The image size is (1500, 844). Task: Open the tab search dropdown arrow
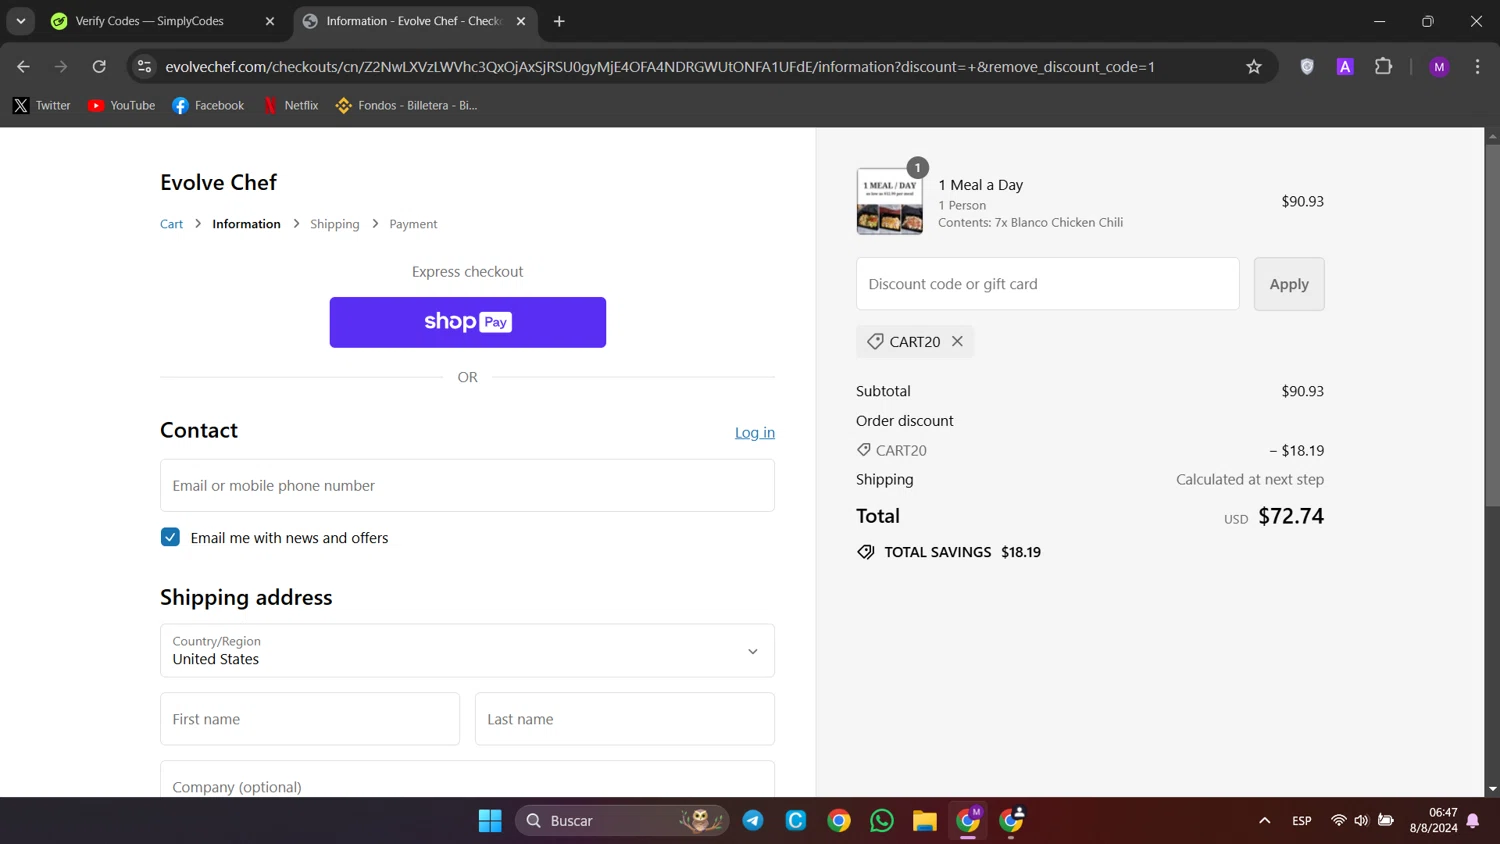21,21
